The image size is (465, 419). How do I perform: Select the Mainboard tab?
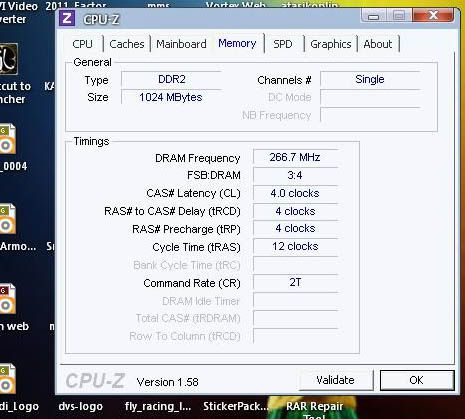click(x=181, y=44)
